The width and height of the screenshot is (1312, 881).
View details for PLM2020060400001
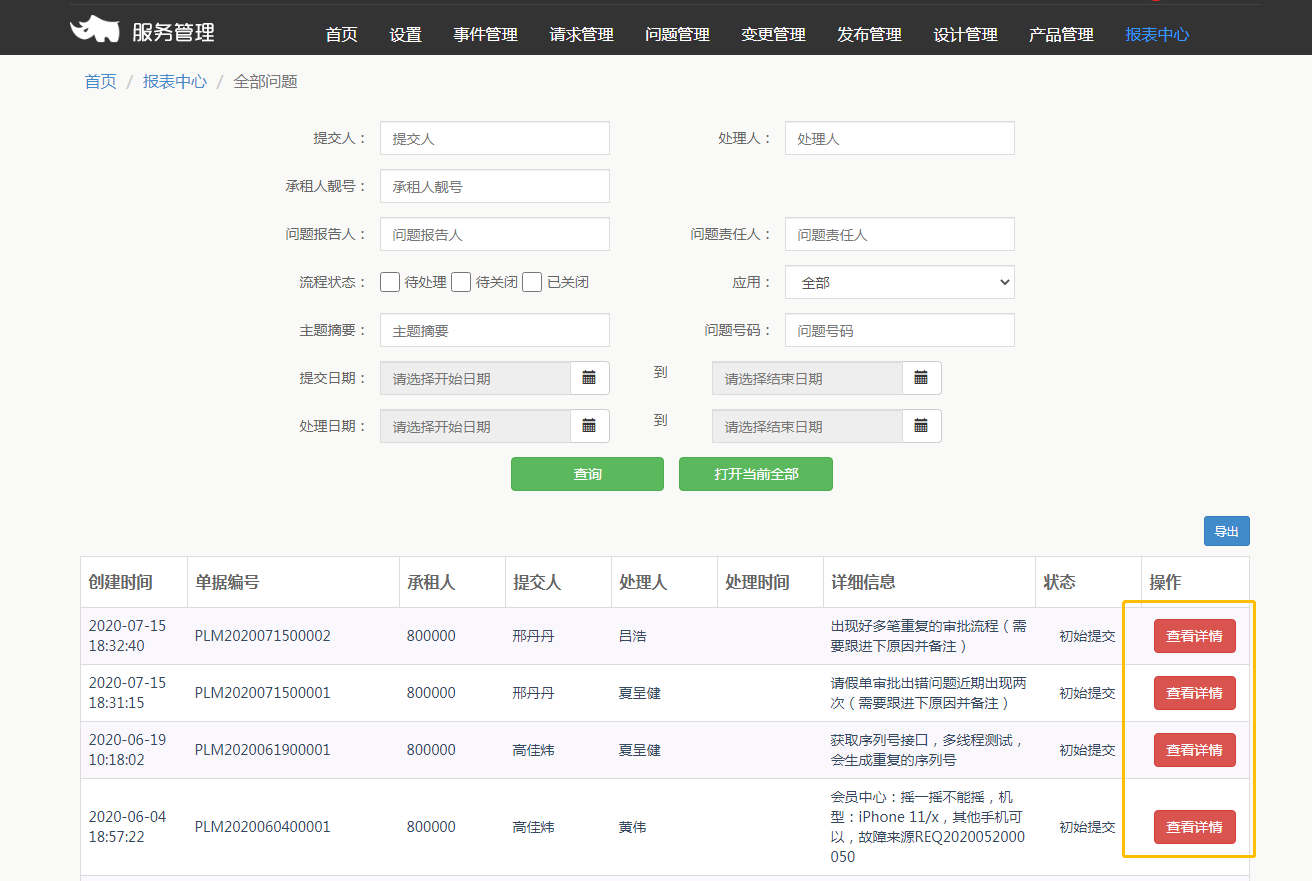point(1194,827)
